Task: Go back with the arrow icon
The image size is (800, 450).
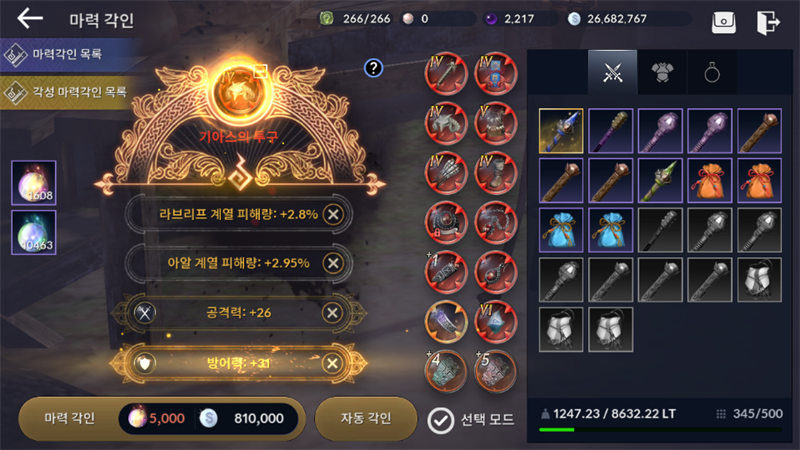Action: pos(30,19)
